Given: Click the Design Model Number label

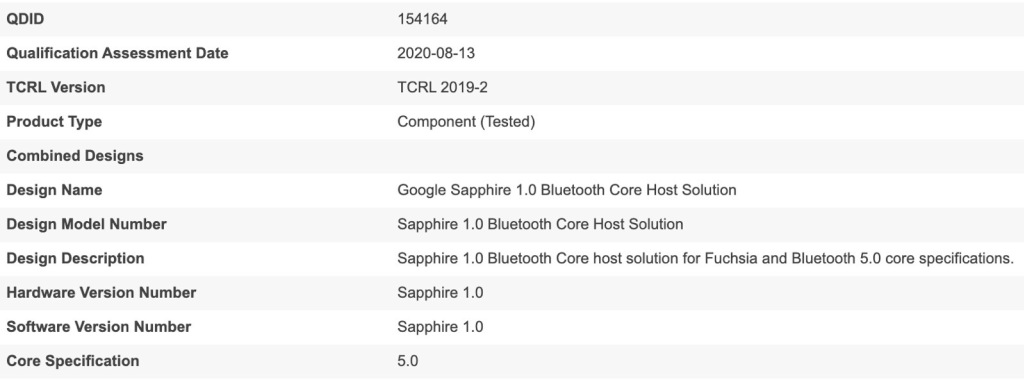Looking at the screenshot, I should click(86, 224).
